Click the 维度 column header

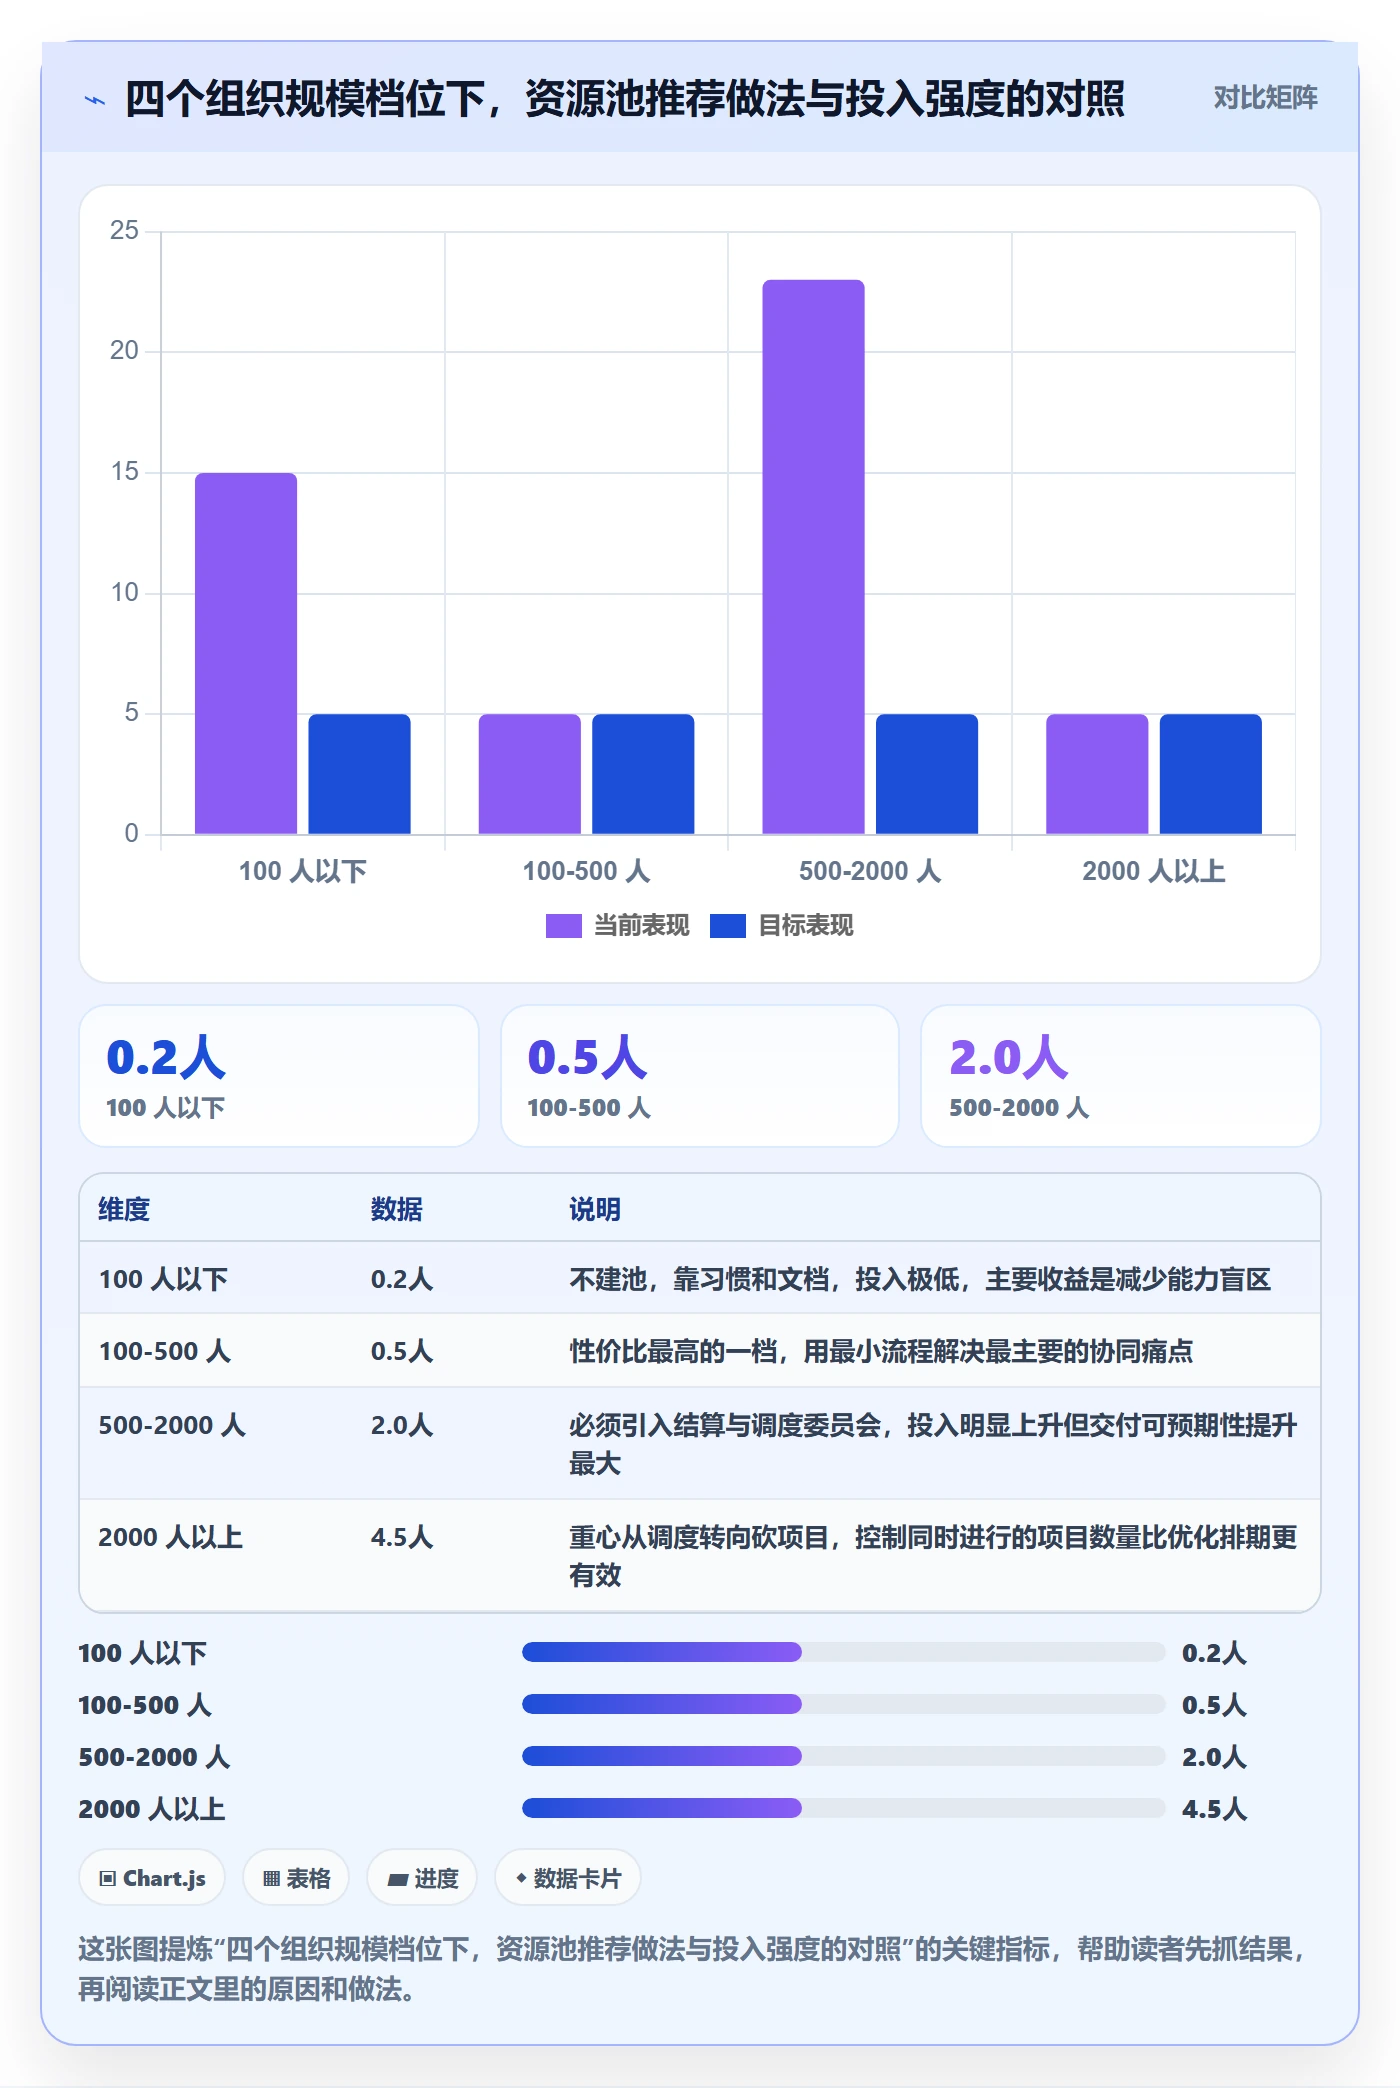coord(124,1209)
